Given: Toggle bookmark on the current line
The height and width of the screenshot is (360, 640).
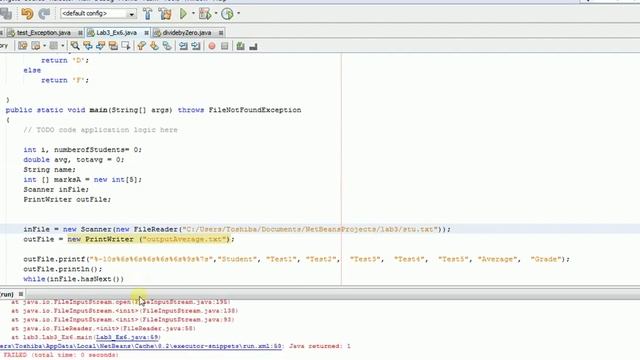Looking at the screenshot, I should [167, 46].
